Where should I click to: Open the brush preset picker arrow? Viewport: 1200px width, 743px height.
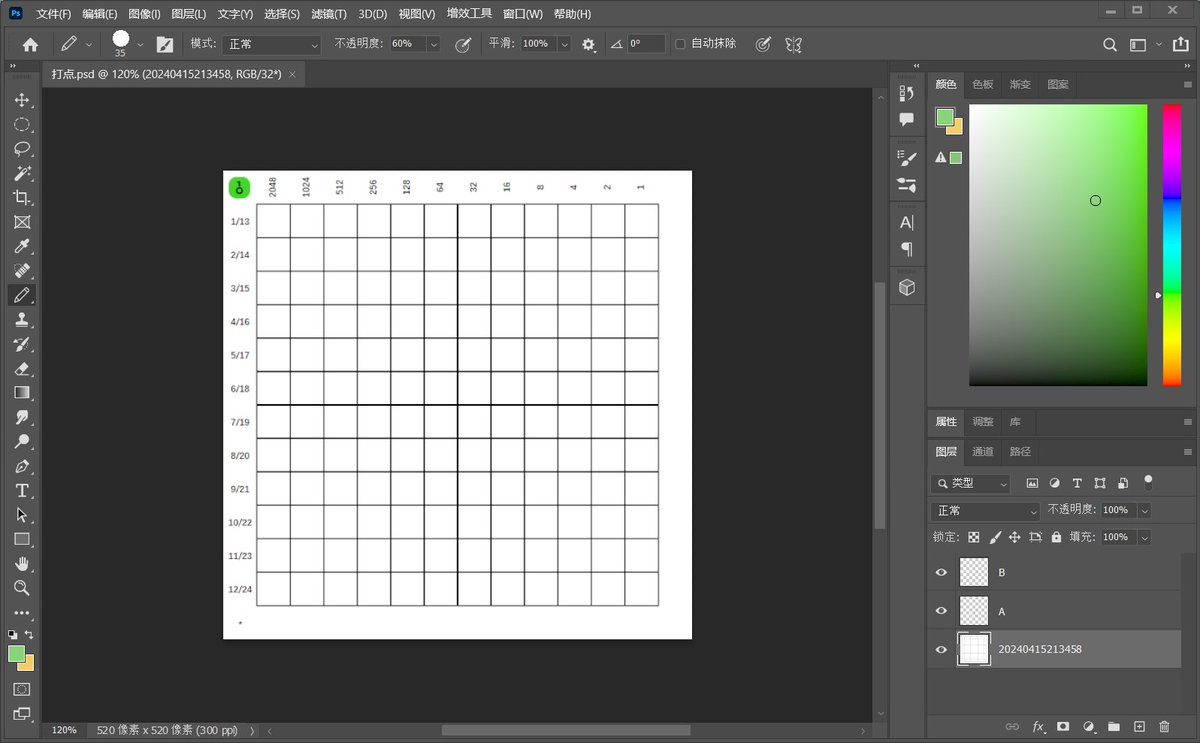(x=140, y=44)
